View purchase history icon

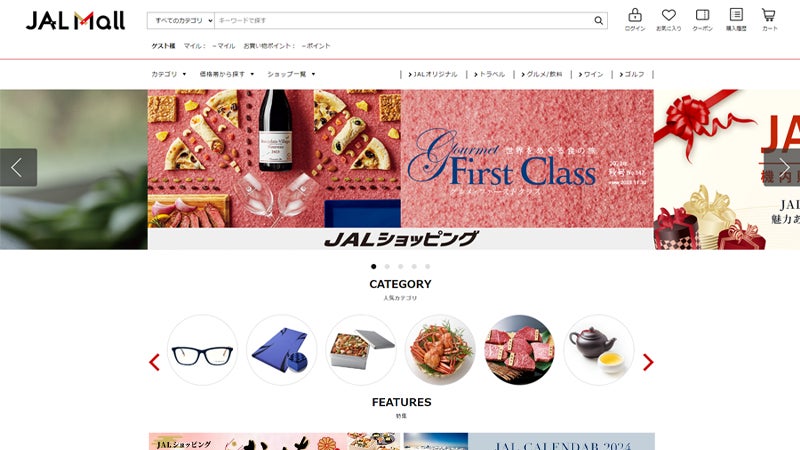pyautogui.click(x=736, y=15)
